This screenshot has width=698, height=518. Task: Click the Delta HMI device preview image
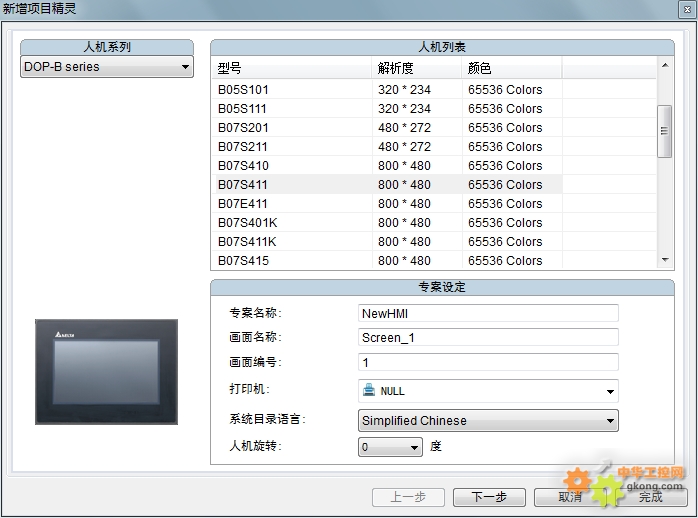[x=106, y=372]
